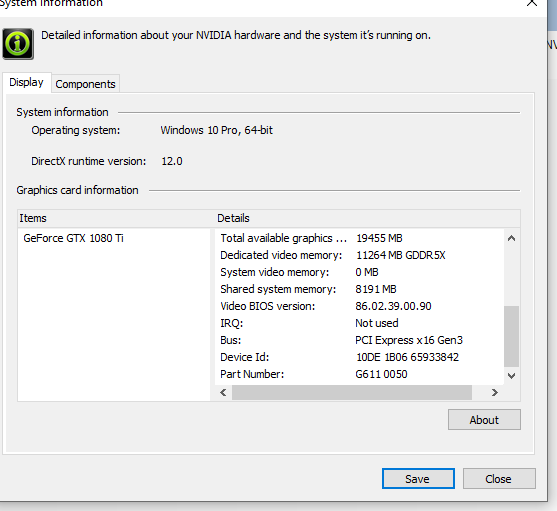Select the Device Id row
Viewport: 557px width, 511px height.
point(359,357)
